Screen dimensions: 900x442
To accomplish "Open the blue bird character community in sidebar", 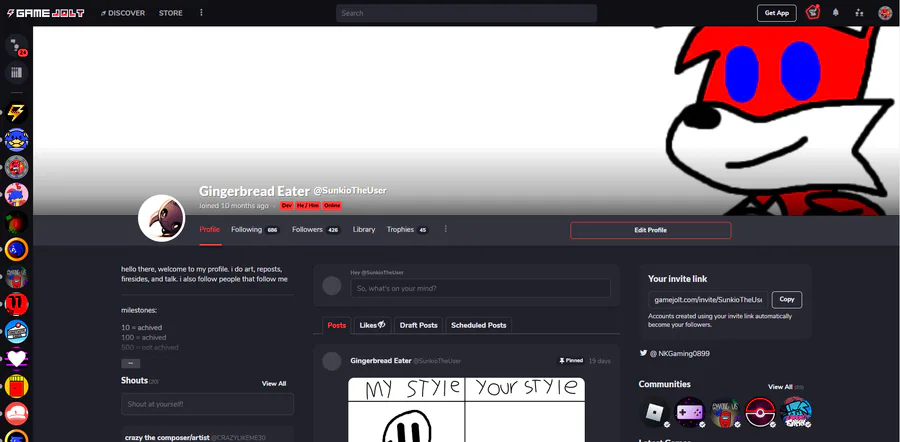I will pyautogui.click(x=16, y=139).
